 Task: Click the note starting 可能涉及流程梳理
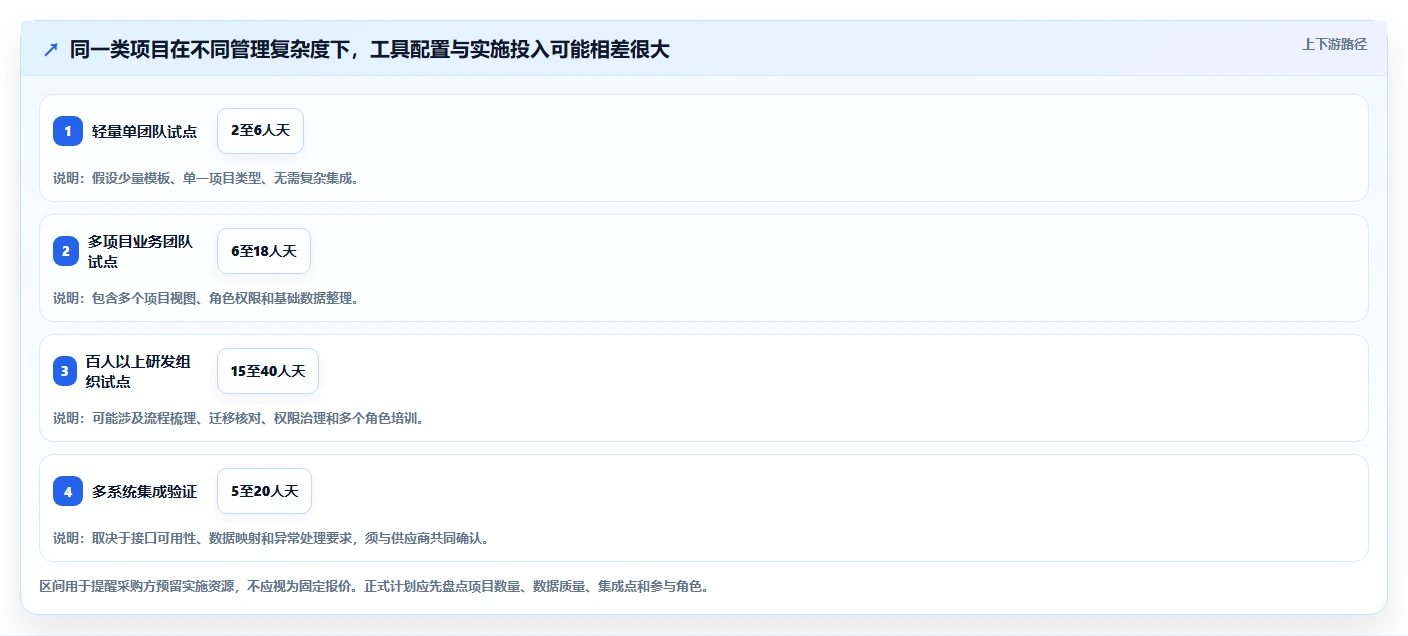[239, 418]
